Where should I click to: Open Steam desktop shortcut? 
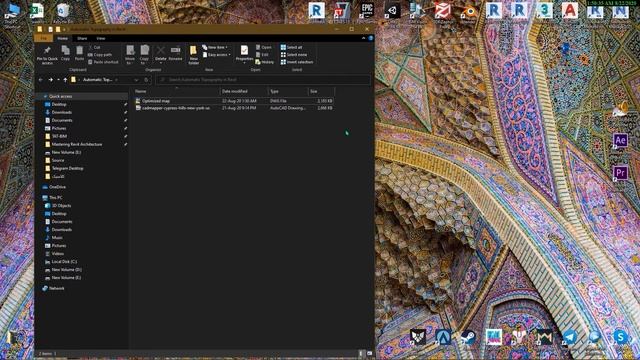point(468,338)
